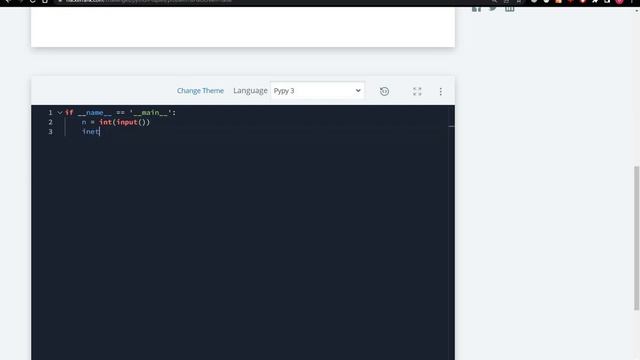Open the Language dropdown showing Pypy 3

[x=317, y=91]
